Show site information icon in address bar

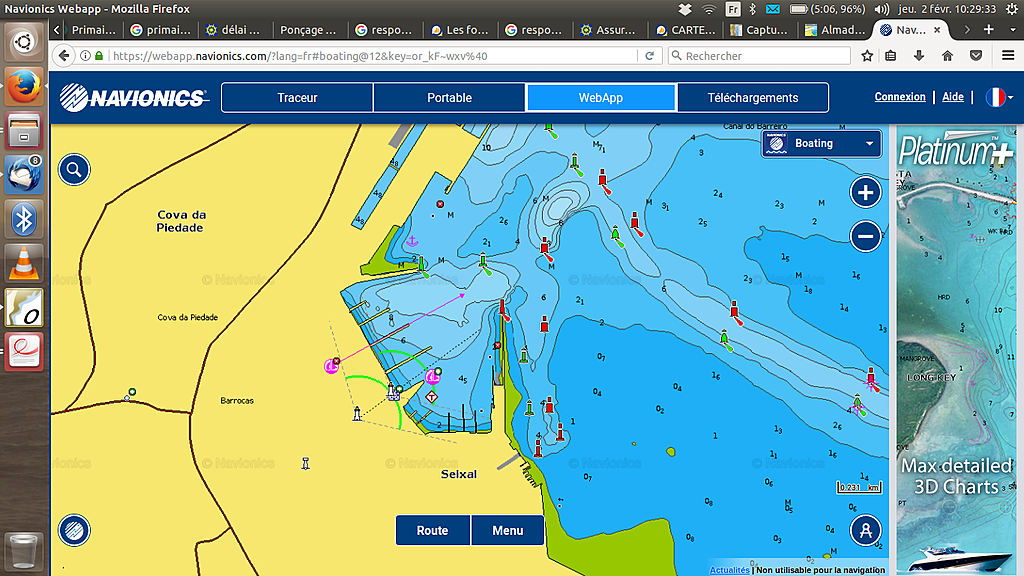85,56
